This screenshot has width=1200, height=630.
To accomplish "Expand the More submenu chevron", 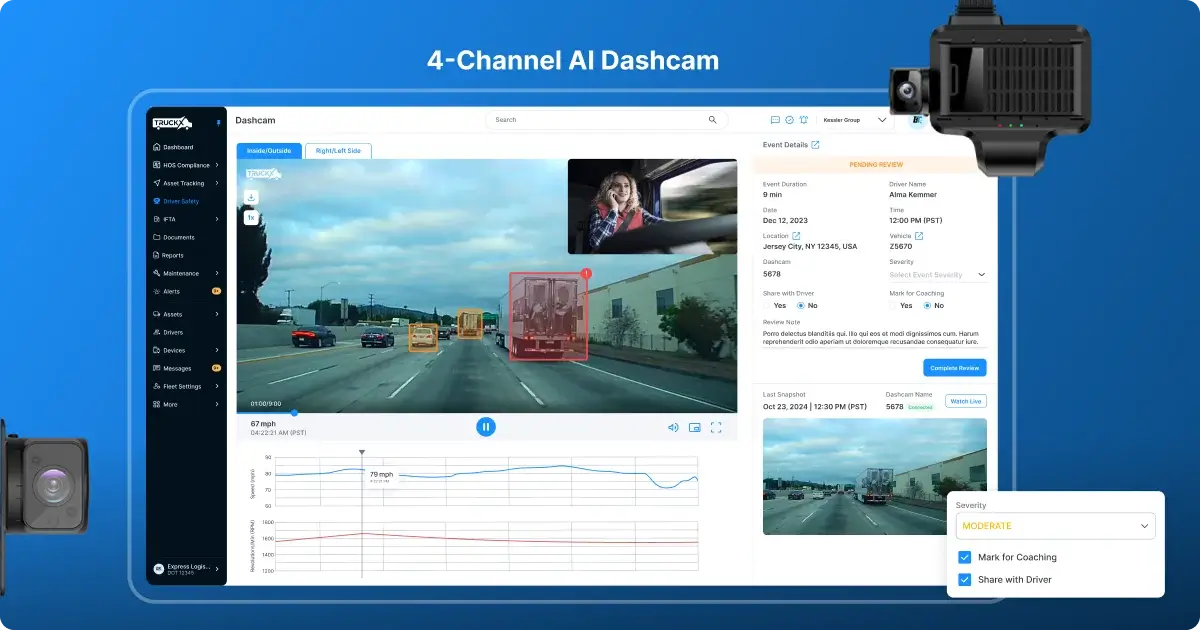I will coord(217,404).
